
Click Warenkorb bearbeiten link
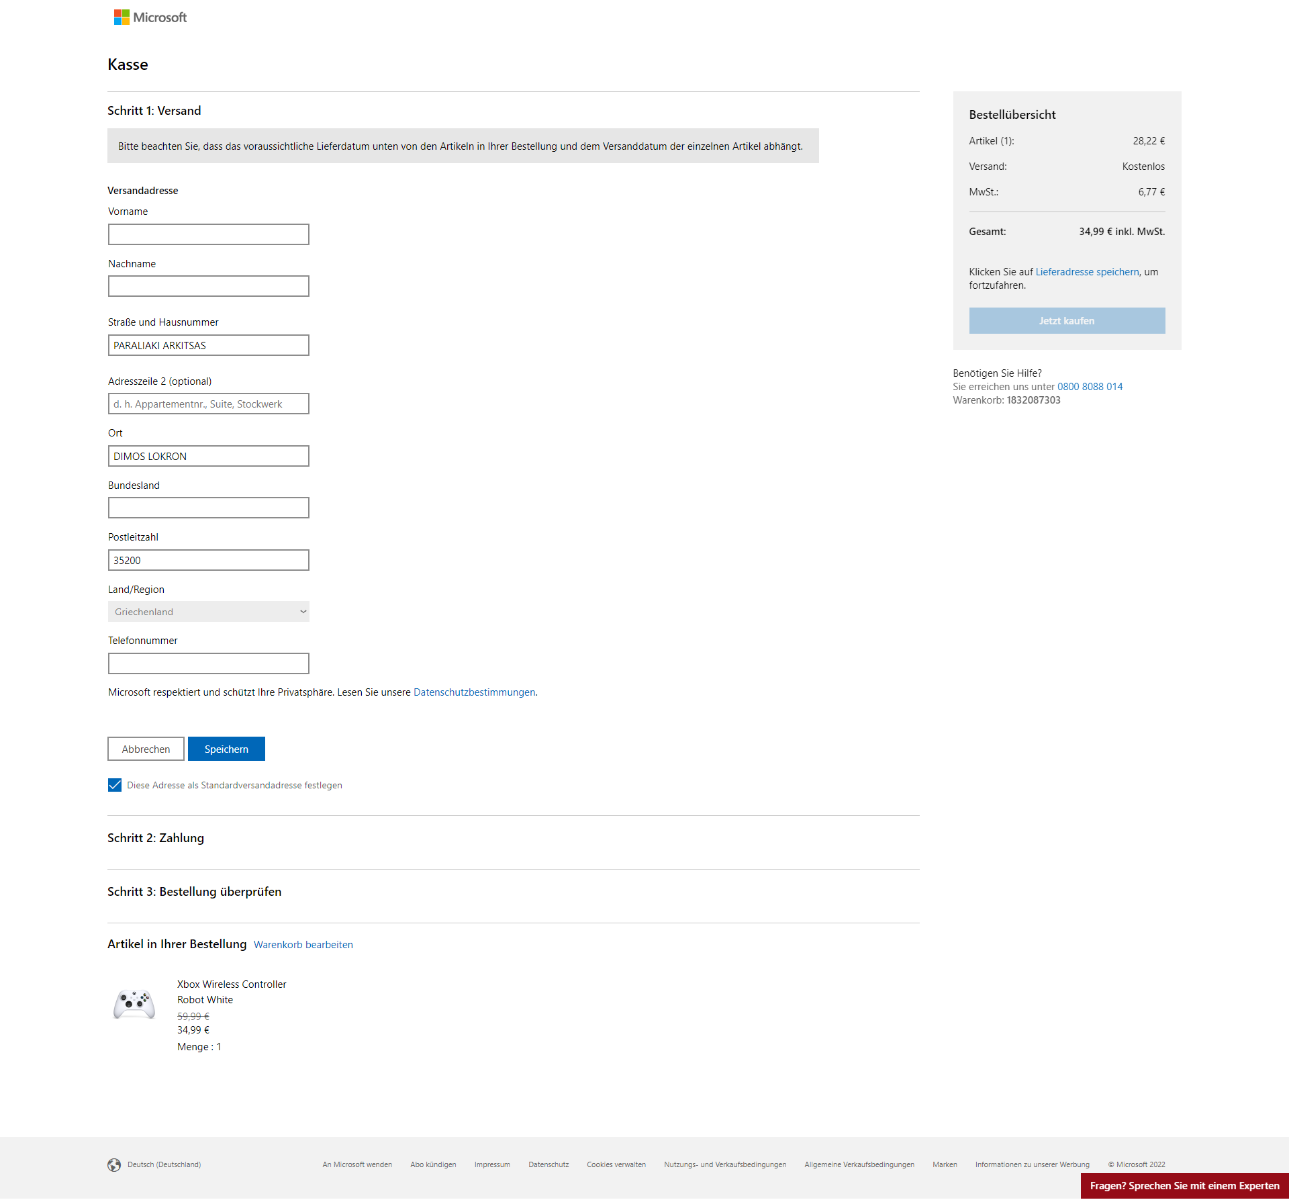[303, 945]
